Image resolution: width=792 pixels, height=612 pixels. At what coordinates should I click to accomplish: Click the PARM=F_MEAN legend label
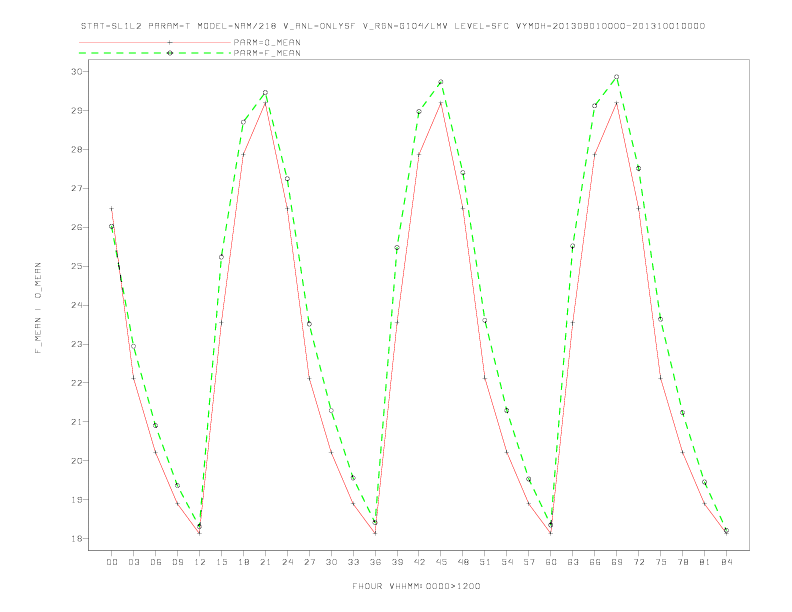pos(267,53)
